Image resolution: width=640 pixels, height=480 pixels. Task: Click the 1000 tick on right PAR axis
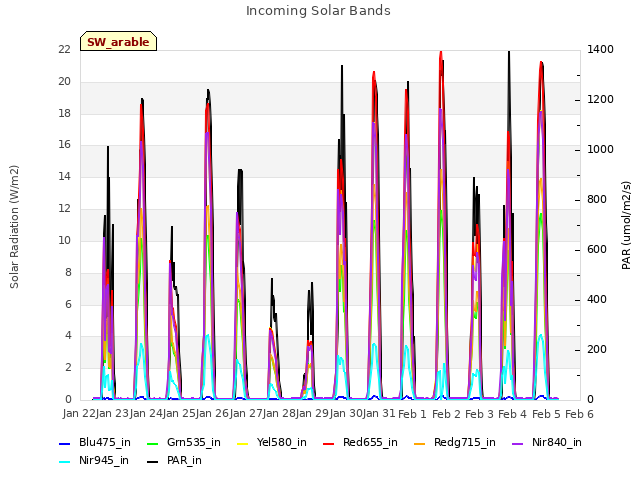600,149
